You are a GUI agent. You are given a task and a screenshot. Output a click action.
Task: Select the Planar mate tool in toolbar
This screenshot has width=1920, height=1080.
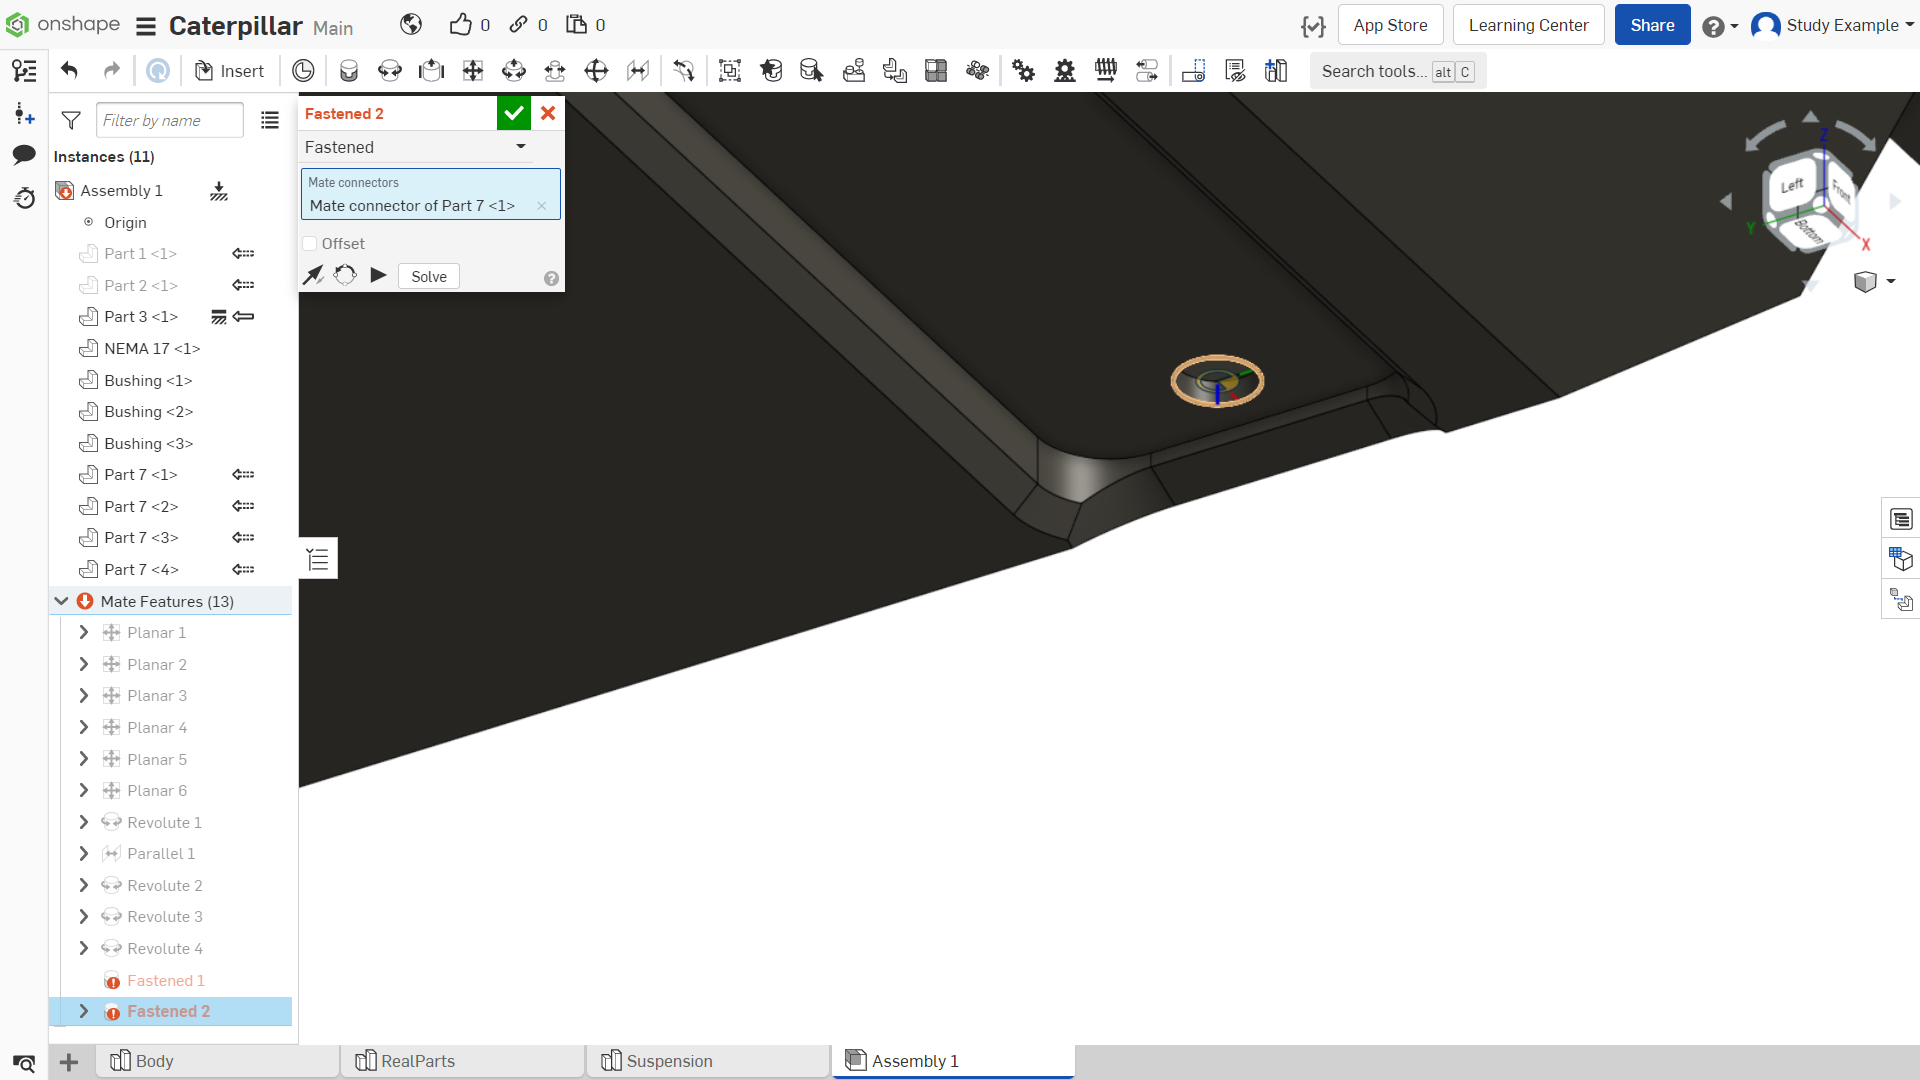pos(473,71)
